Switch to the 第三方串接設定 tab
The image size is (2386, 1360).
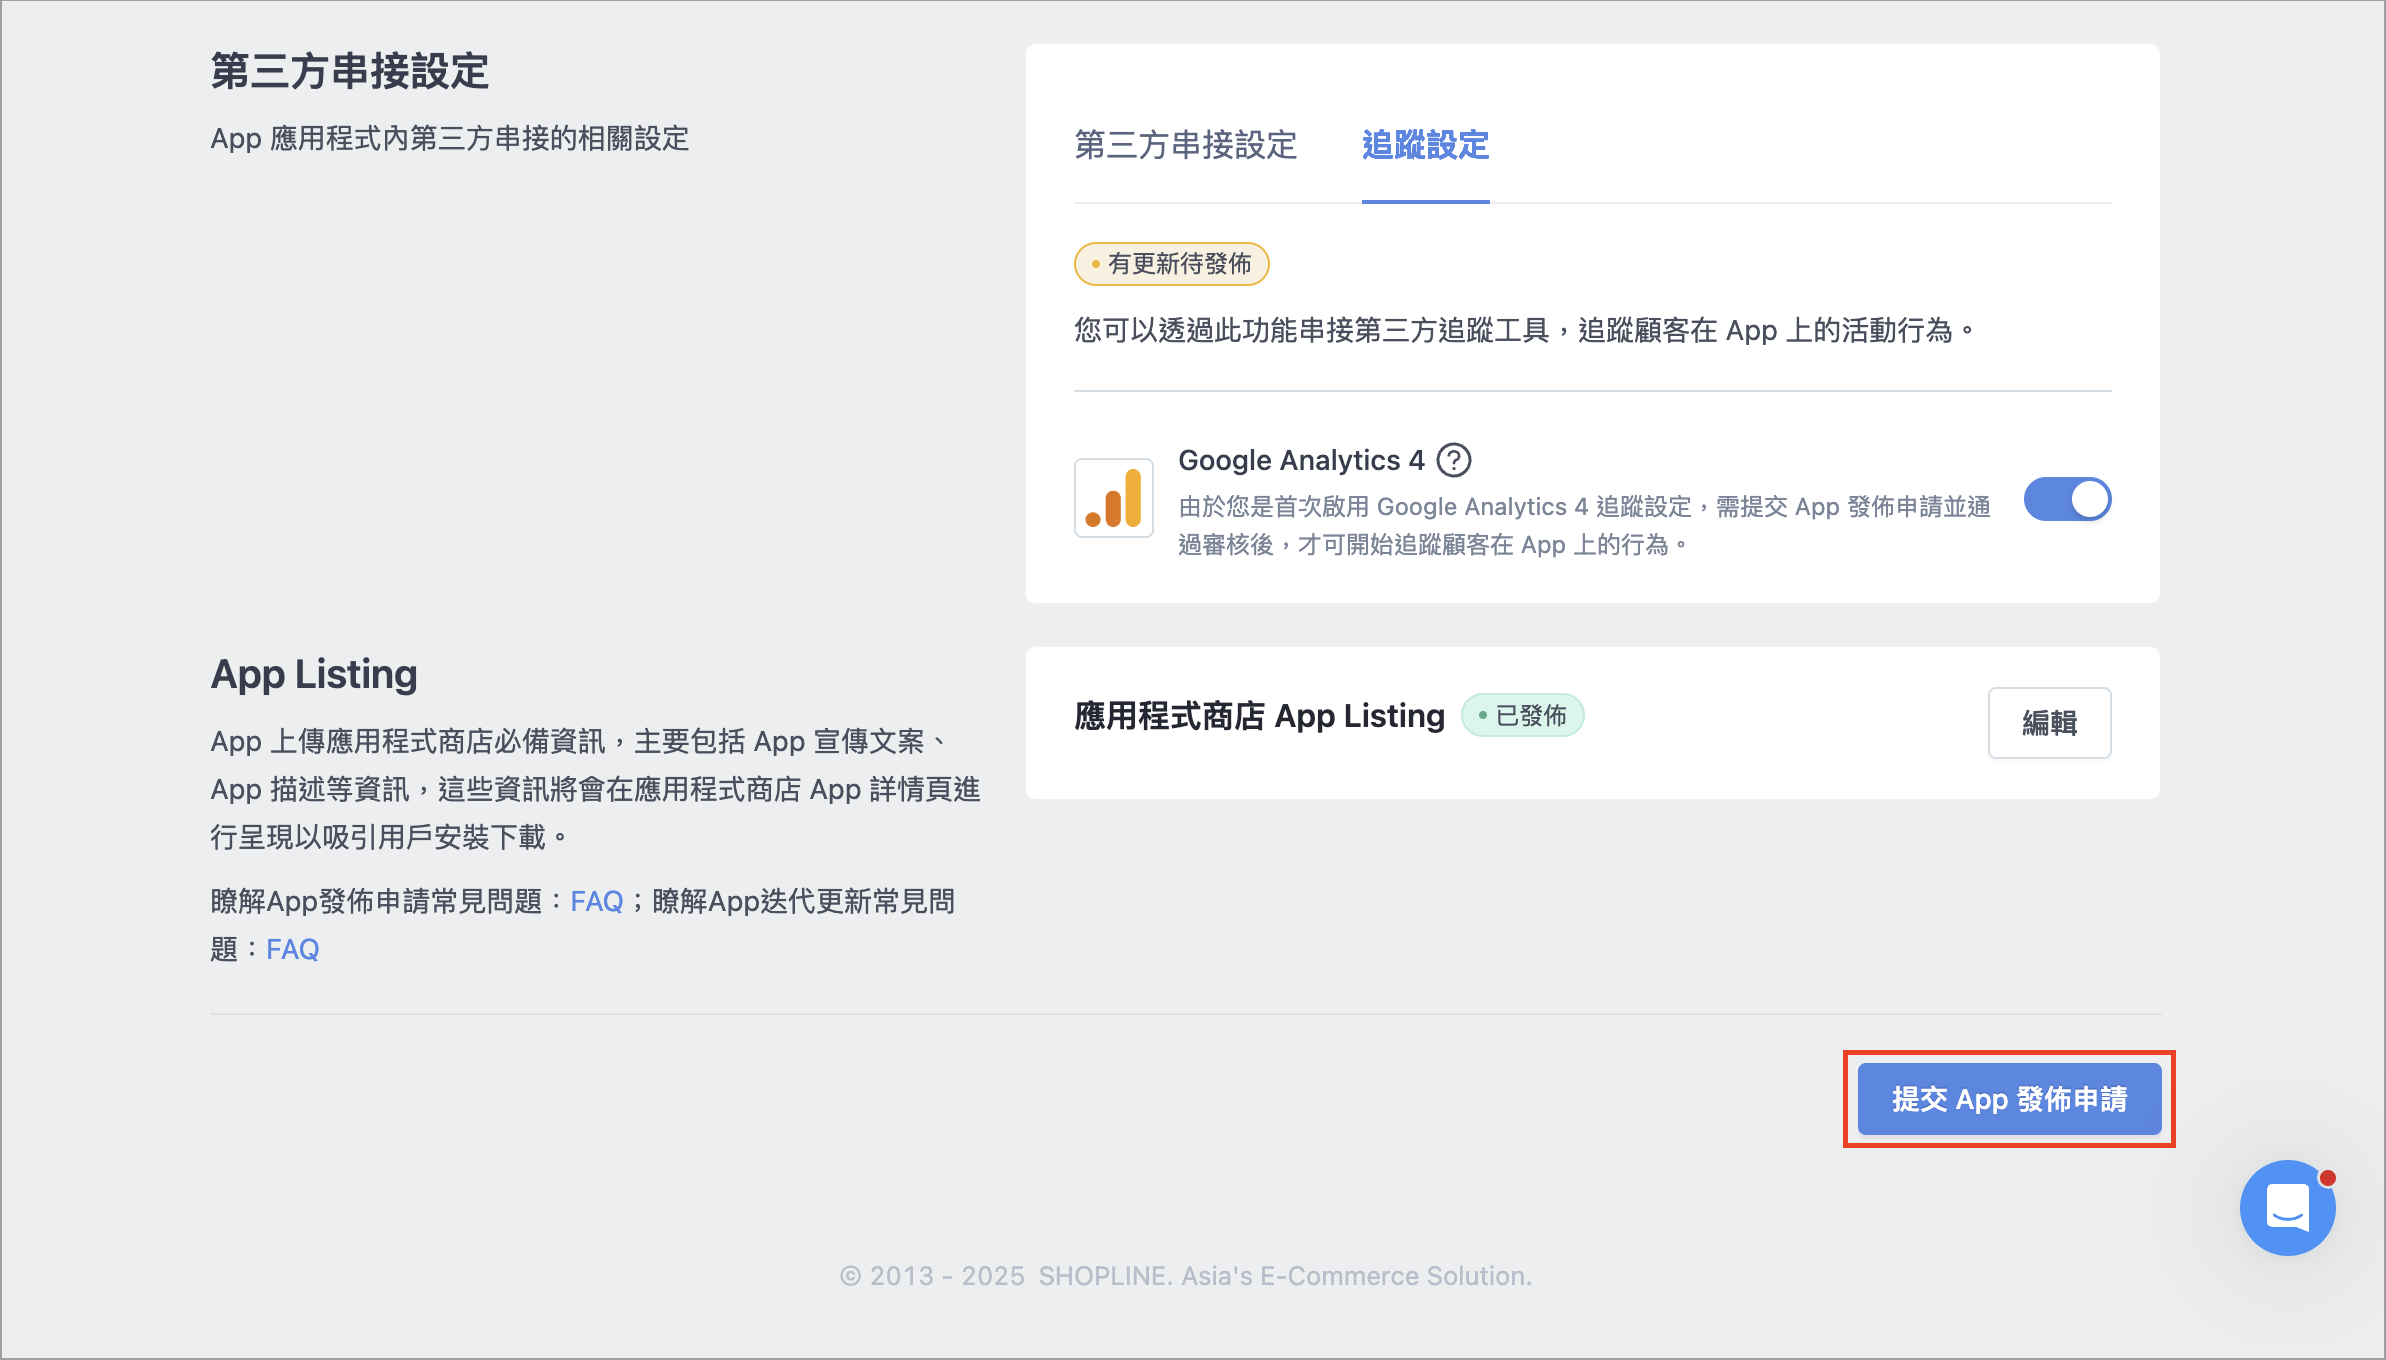point(1185,146)
